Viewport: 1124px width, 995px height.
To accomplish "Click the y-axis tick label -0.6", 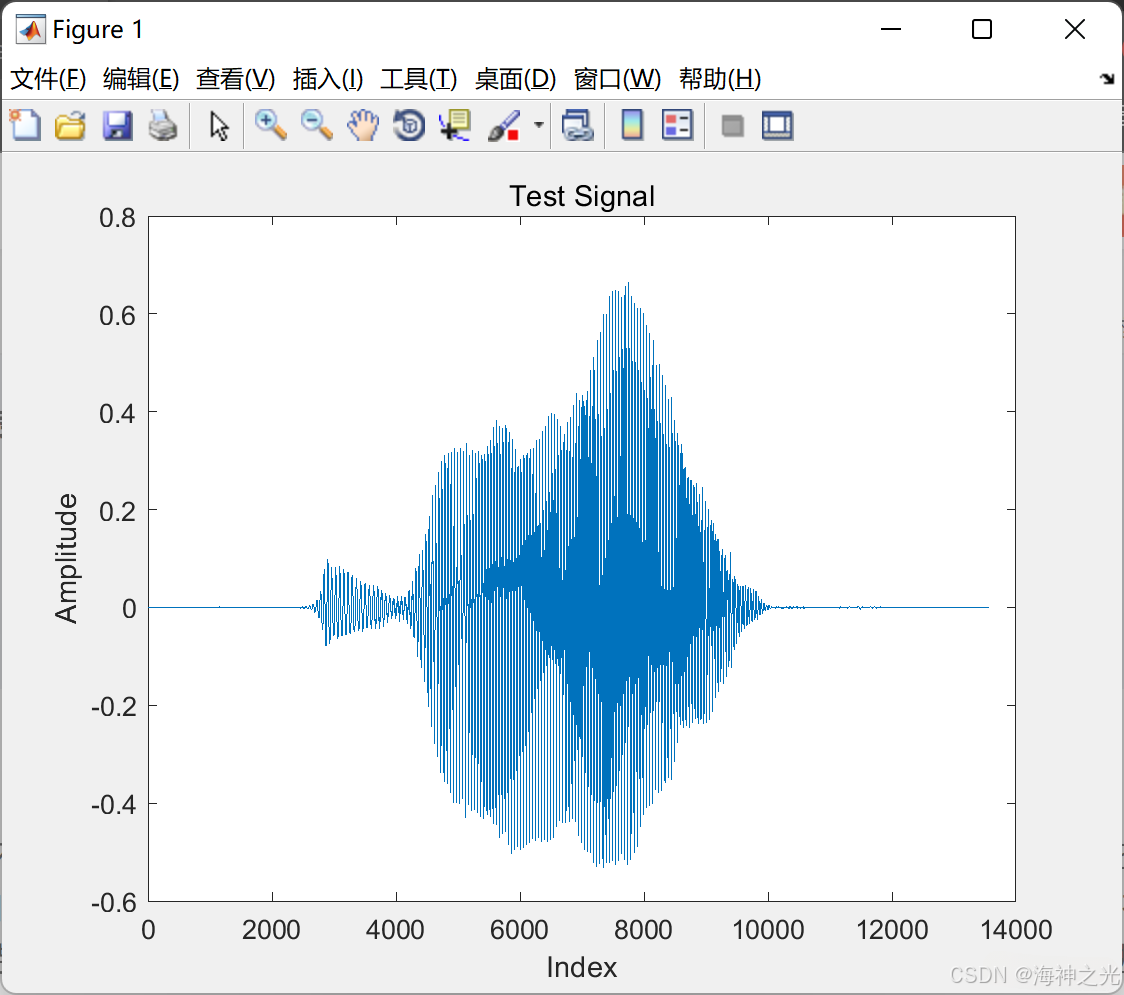I will 113,903.
